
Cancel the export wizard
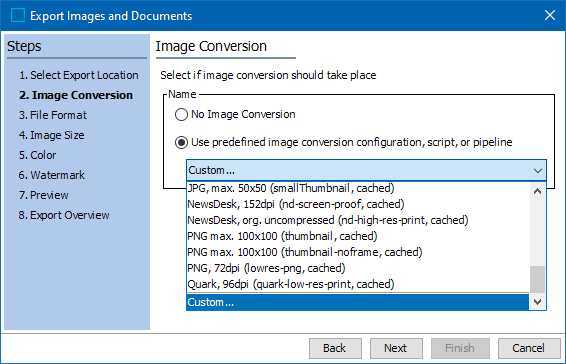529,348
